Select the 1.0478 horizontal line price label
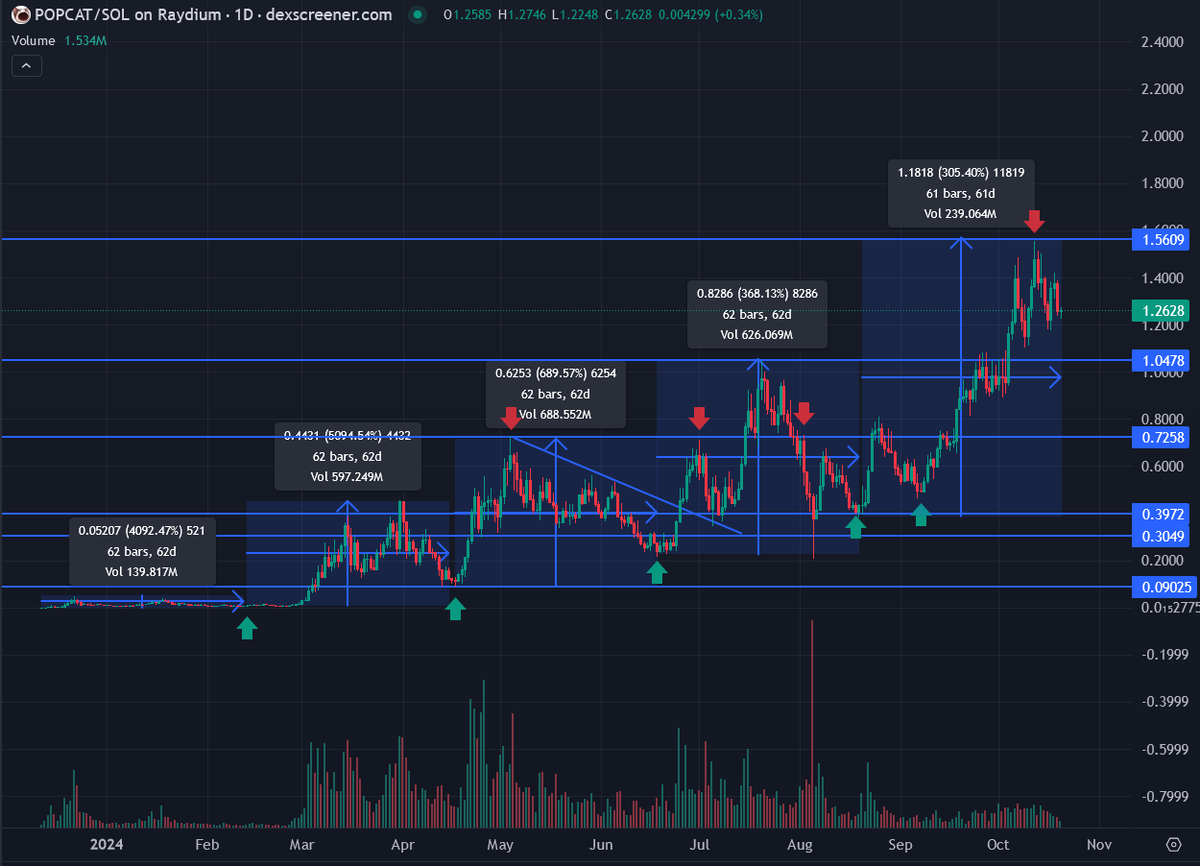The height and width of the screenshot is (866, 1200). pyautogui.click(x=1160, y=359)
